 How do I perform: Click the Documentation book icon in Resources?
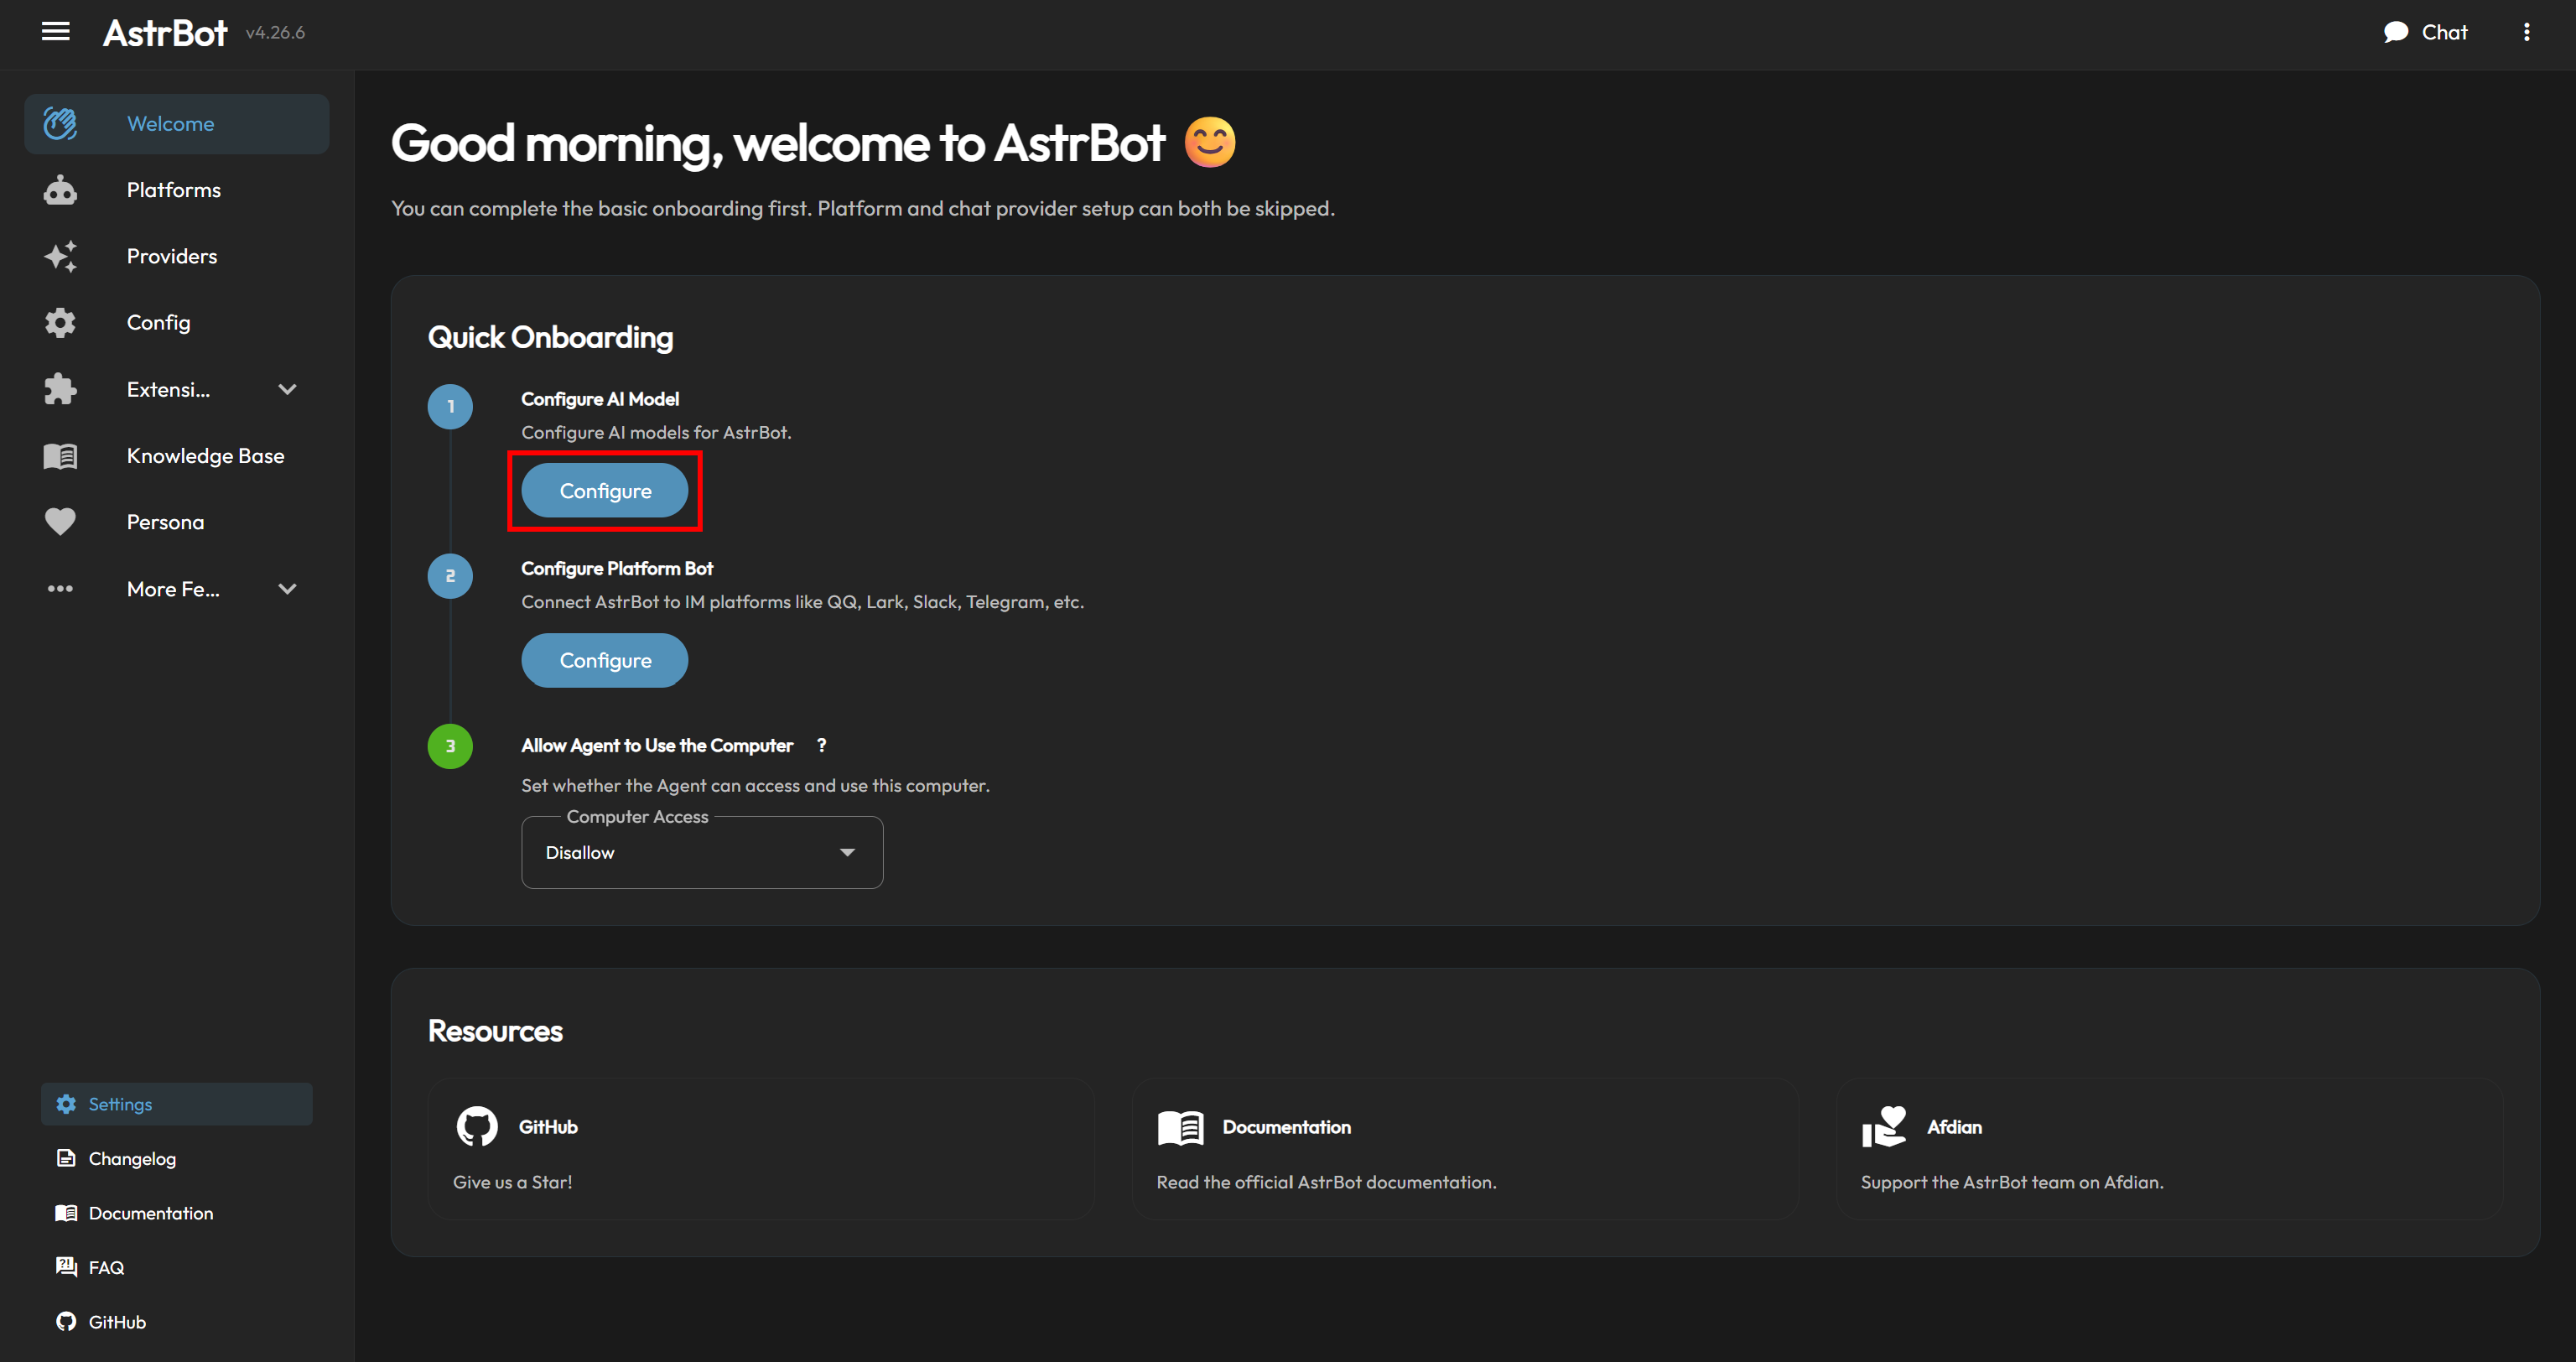[1180, 1127]
